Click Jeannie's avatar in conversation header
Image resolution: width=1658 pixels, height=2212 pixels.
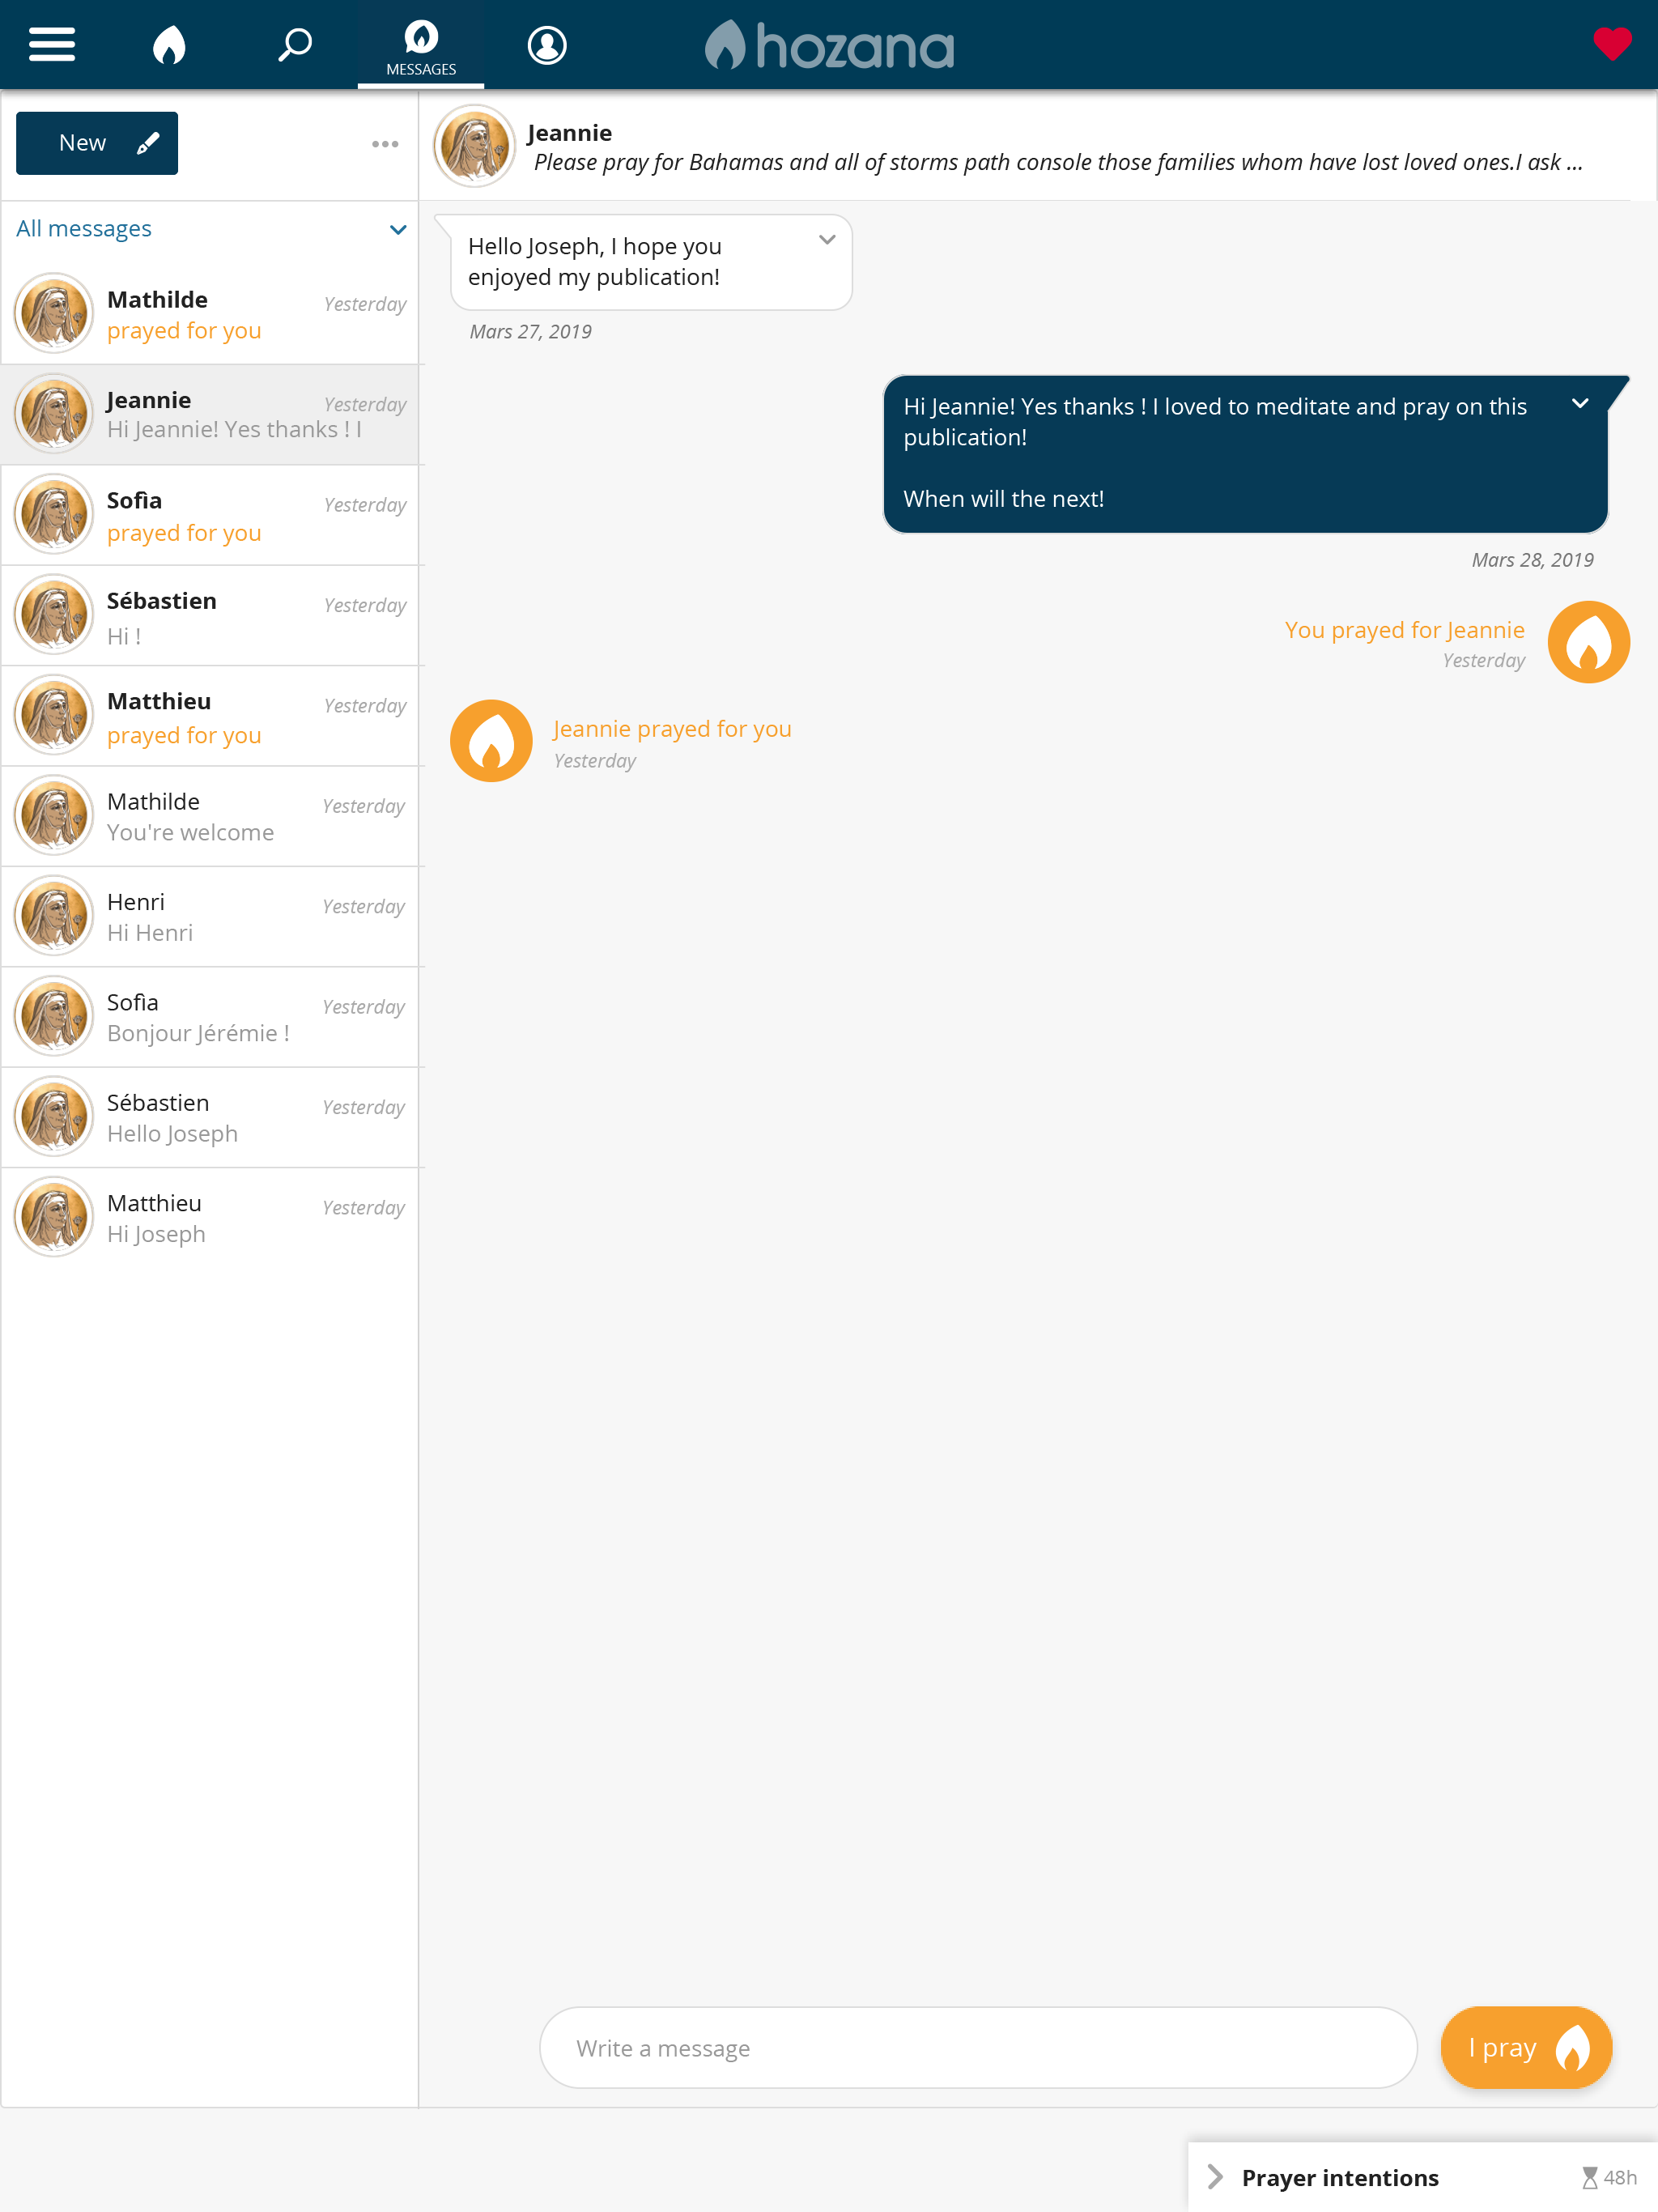click(x=474, y=146)
